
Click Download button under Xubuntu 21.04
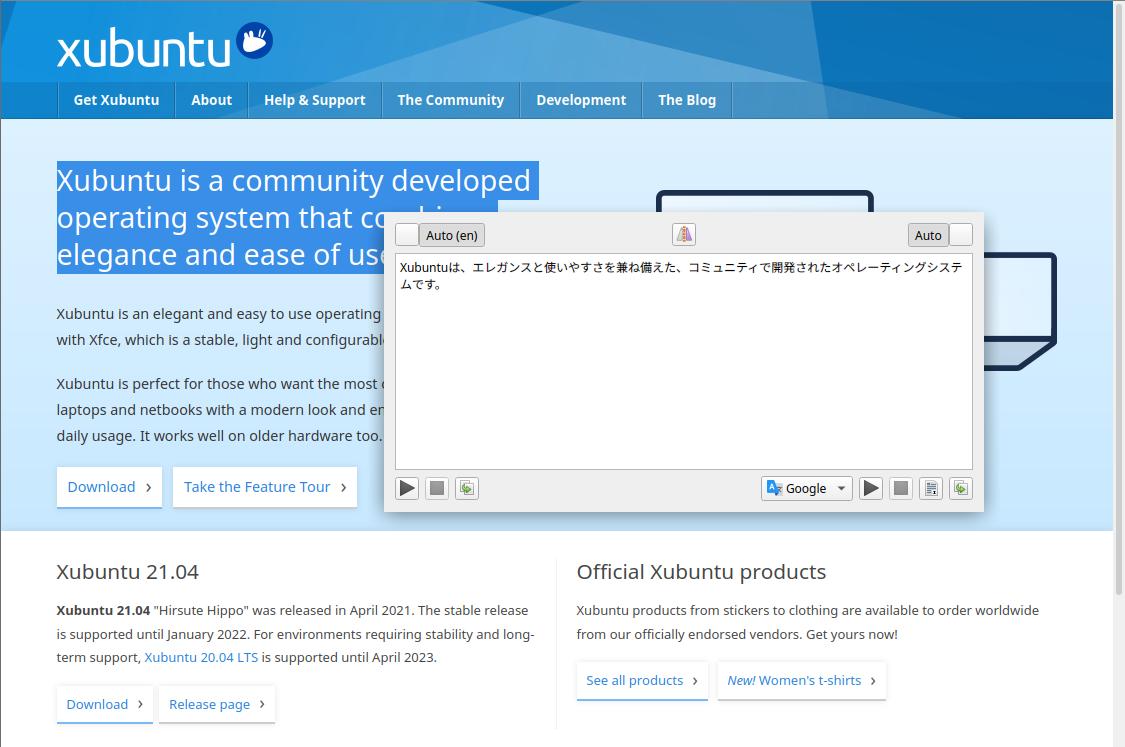coord(105,705)
